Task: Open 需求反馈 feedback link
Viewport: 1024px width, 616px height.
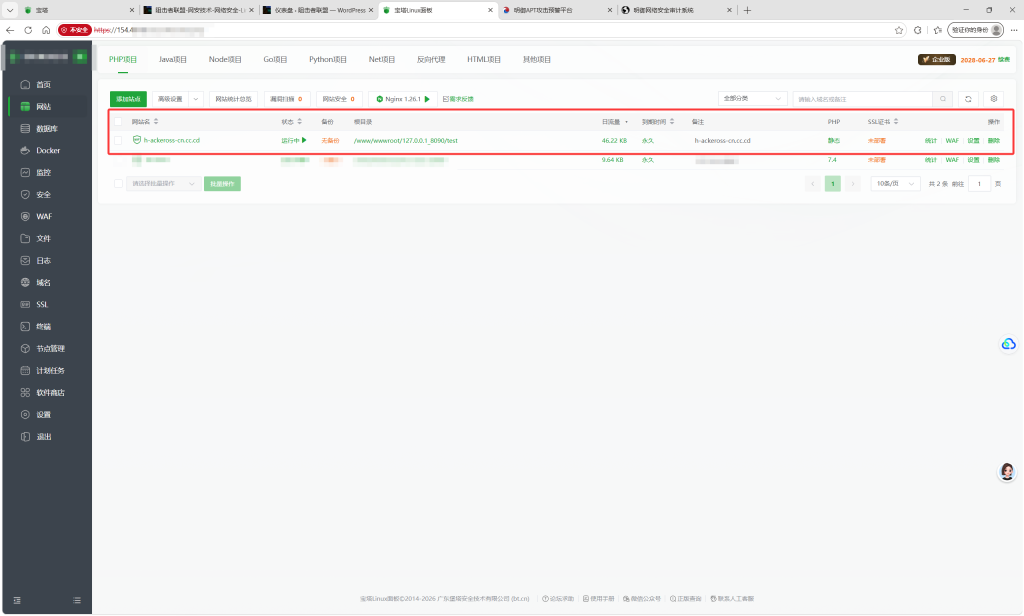Action: [458, 99]
